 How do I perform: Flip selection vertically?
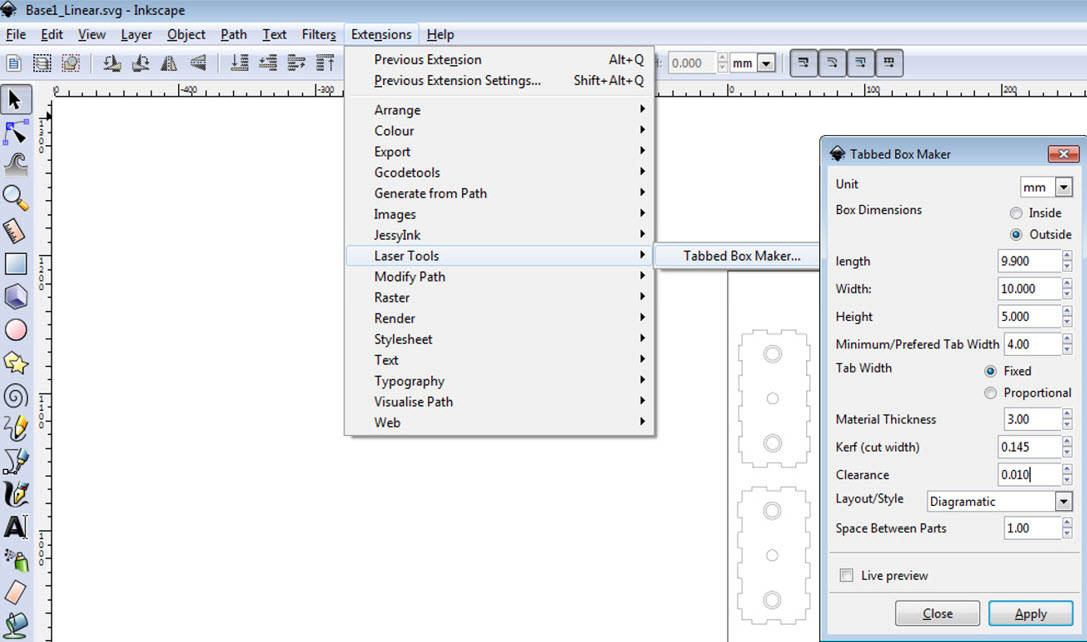(198, 63)
